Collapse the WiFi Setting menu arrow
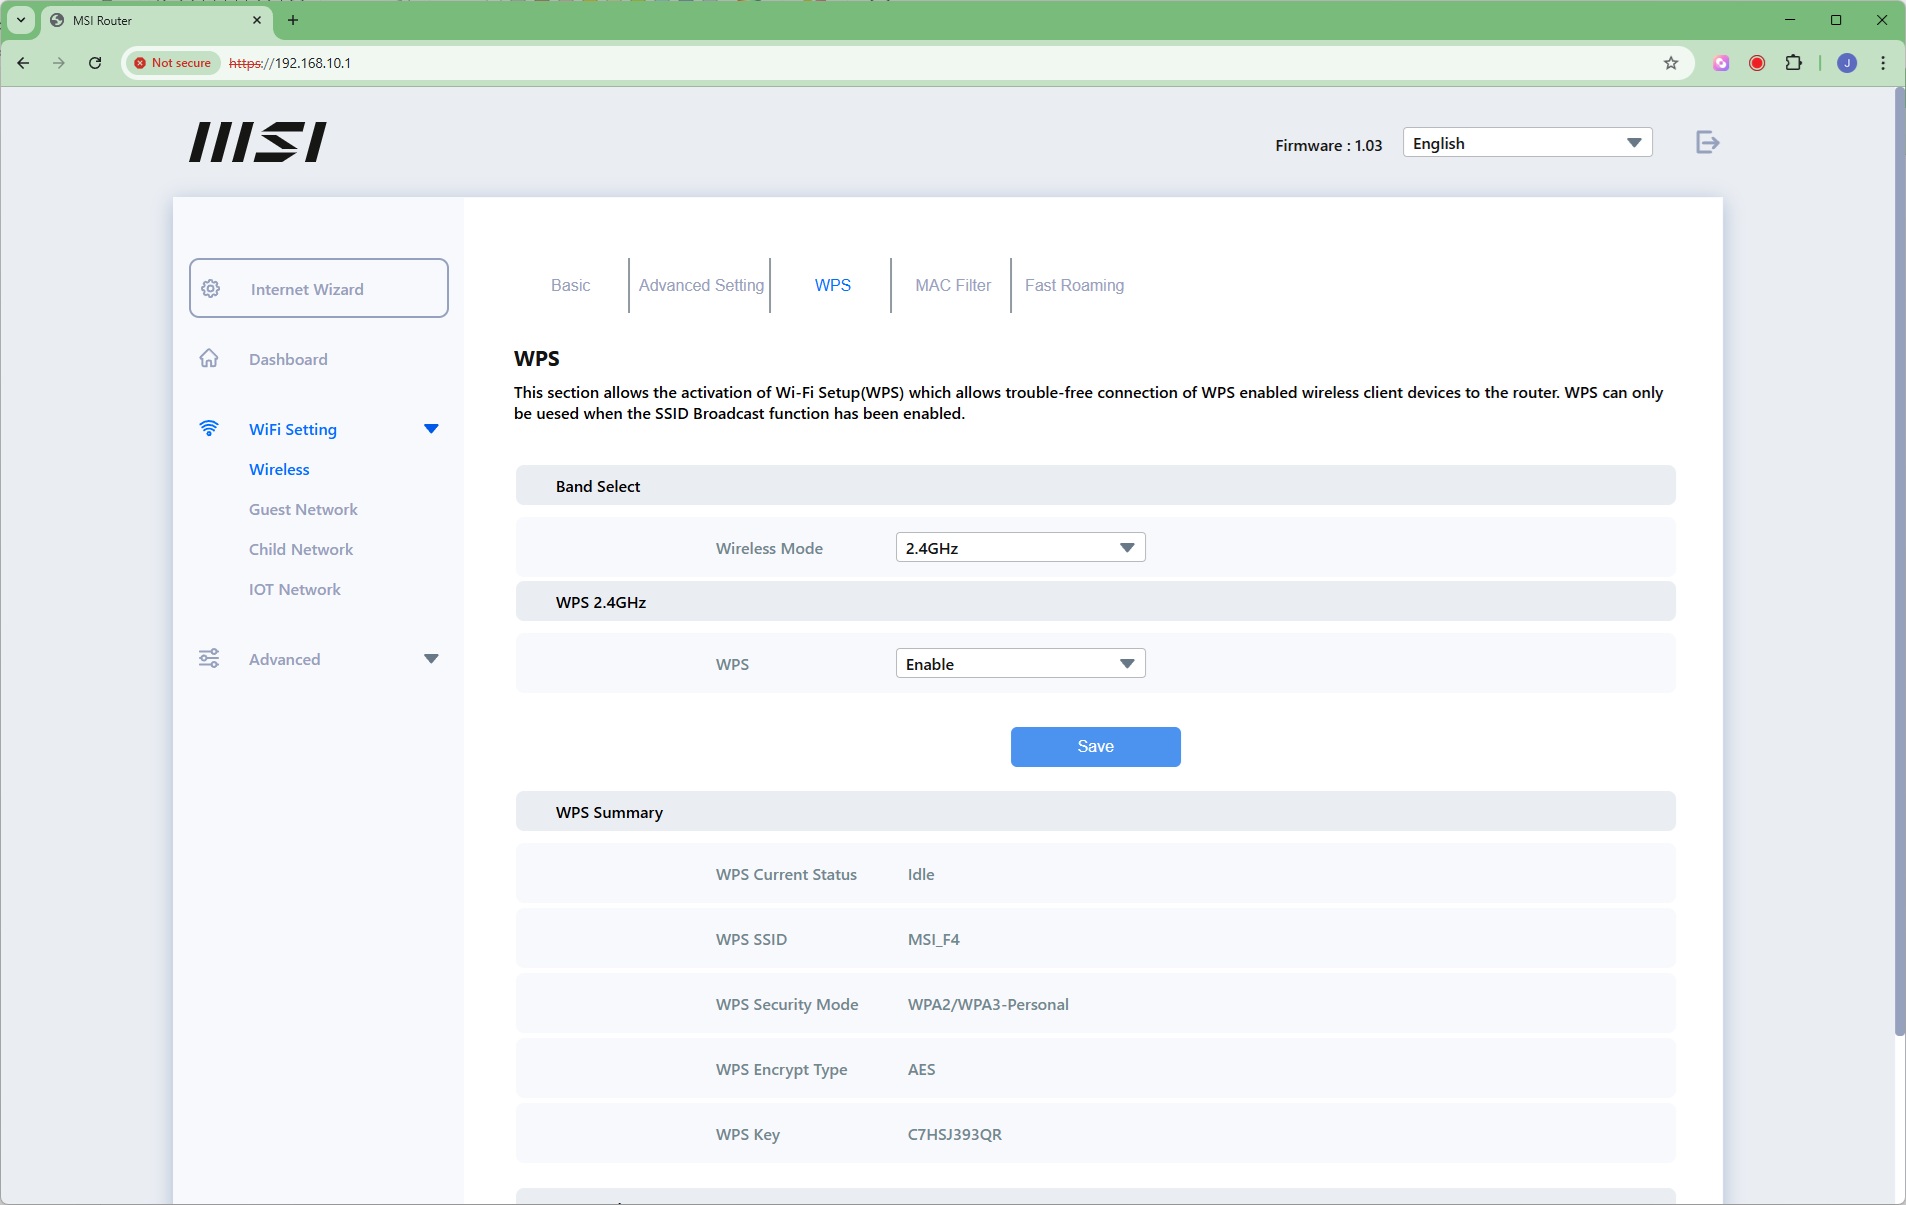Screen dimensions: 1906x1205 tap(431, 429)
